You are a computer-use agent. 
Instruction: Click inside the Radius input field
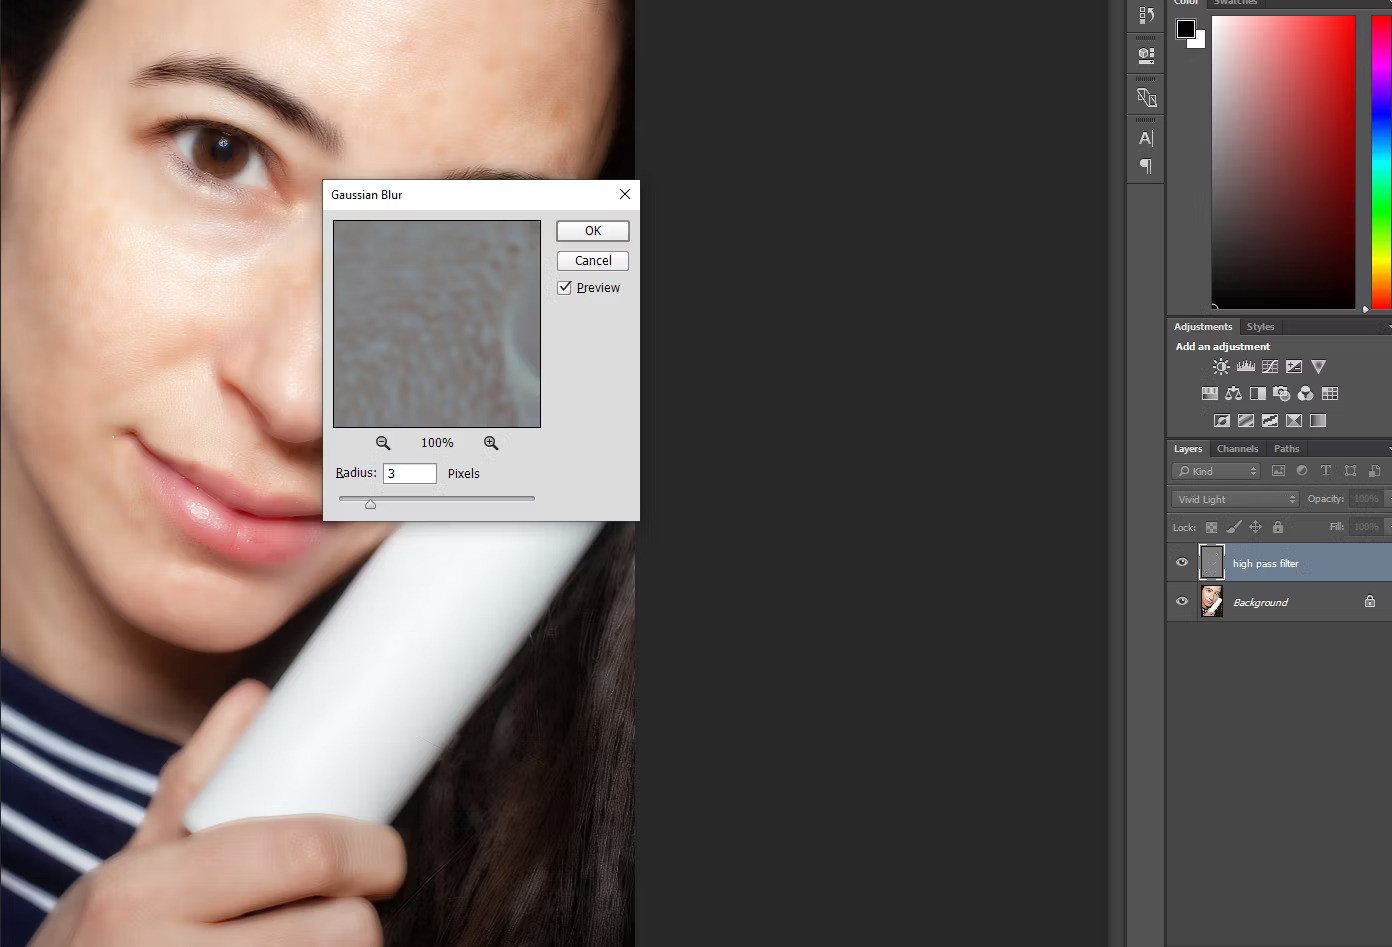(409, 473)
